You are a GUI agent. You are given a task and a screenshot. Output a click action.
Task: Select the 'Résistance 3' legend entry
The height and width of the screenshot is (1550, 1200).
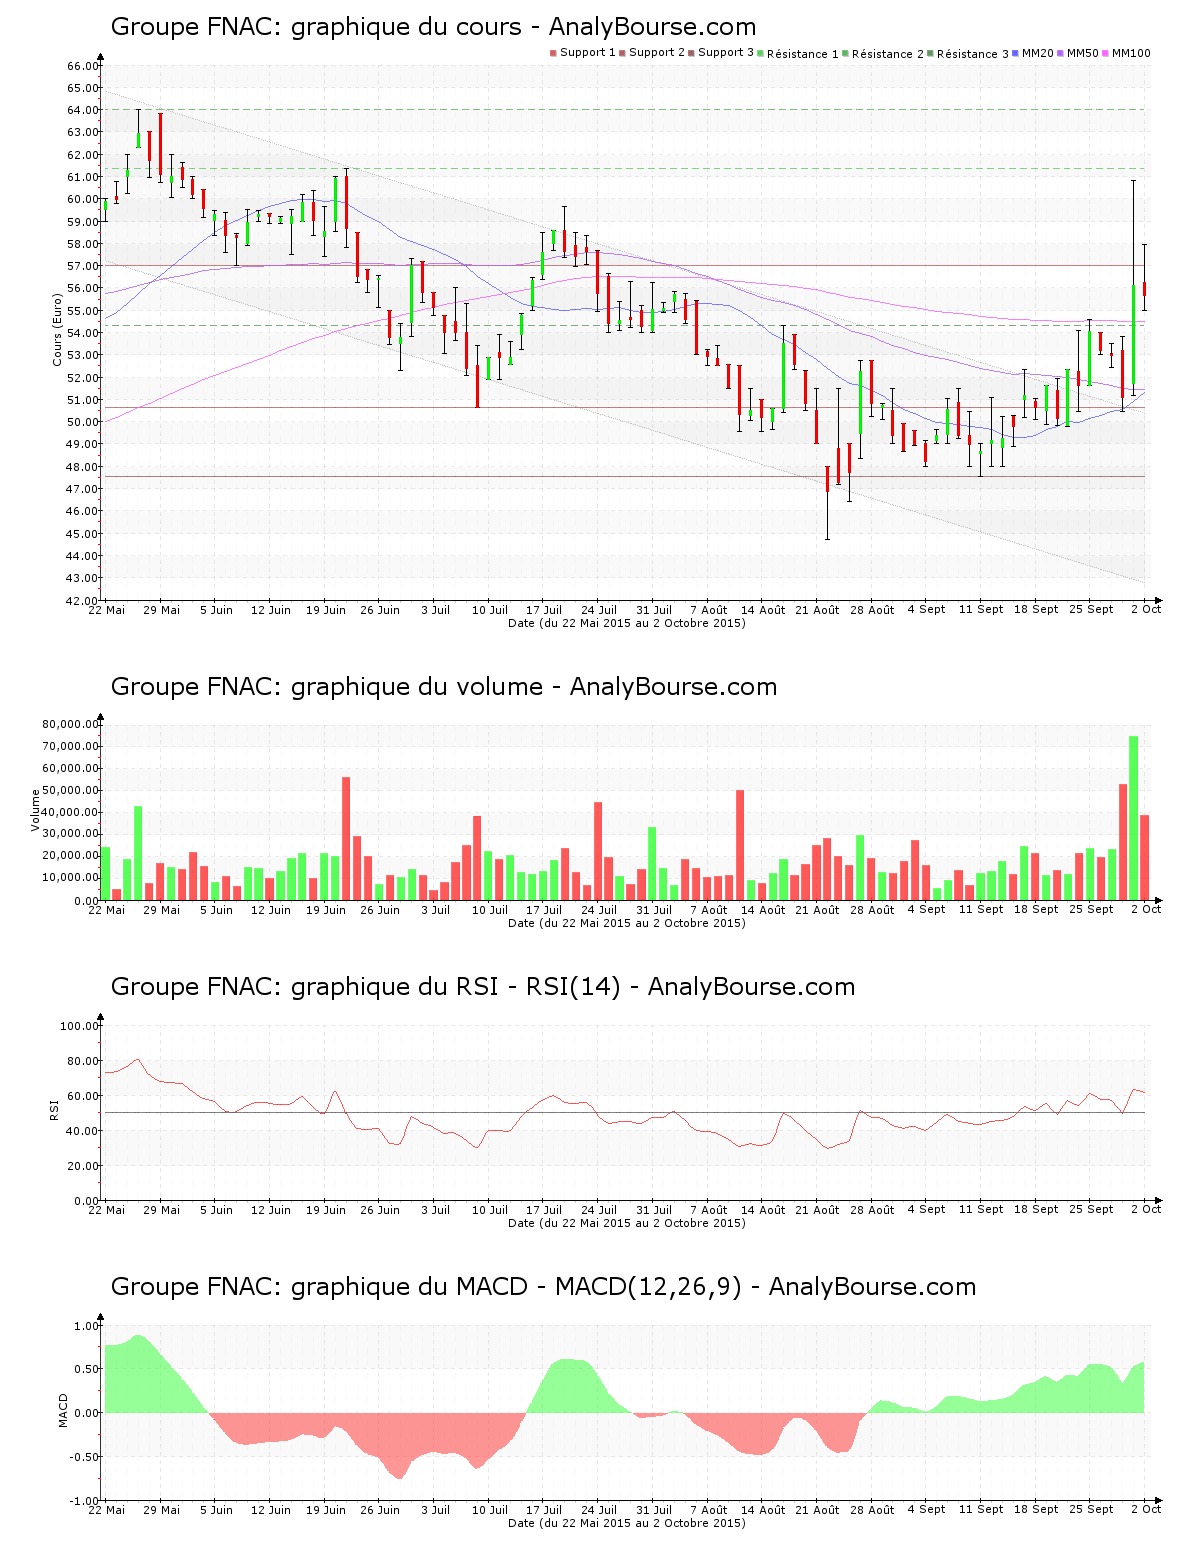968,53
